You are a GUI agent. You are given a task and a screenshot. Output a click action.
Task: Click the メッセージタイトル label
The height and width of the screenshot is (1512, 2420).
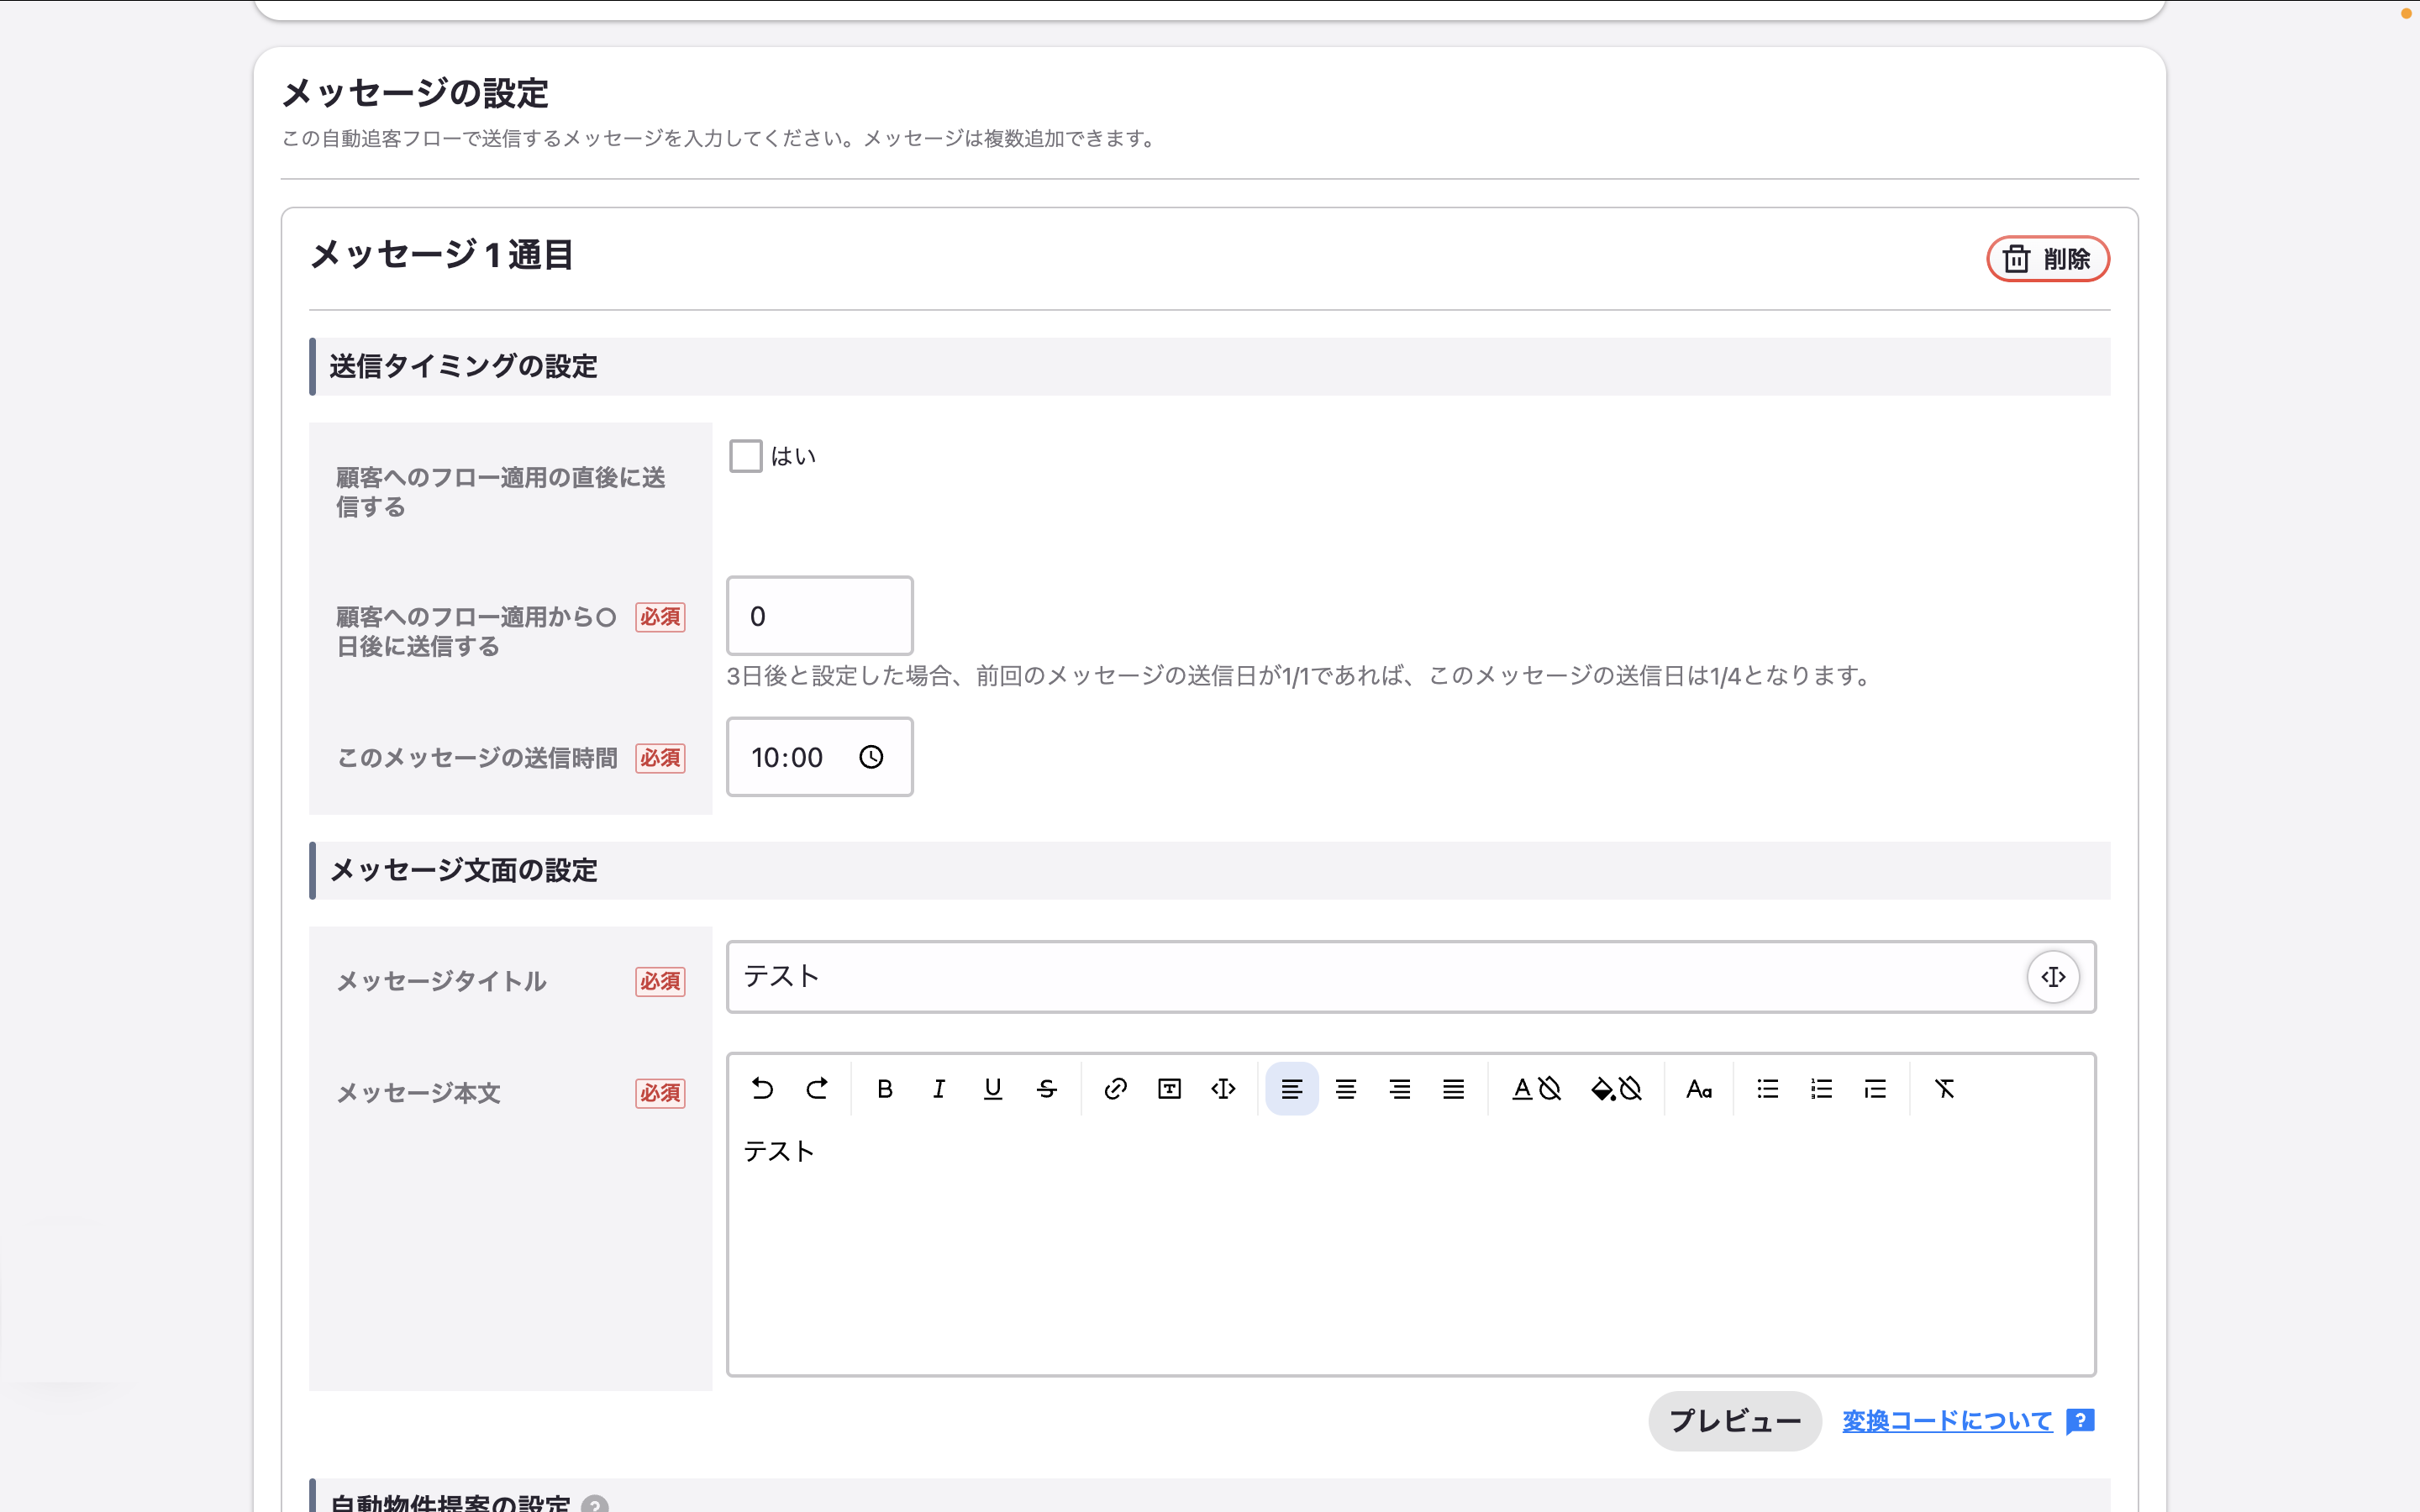441,981
